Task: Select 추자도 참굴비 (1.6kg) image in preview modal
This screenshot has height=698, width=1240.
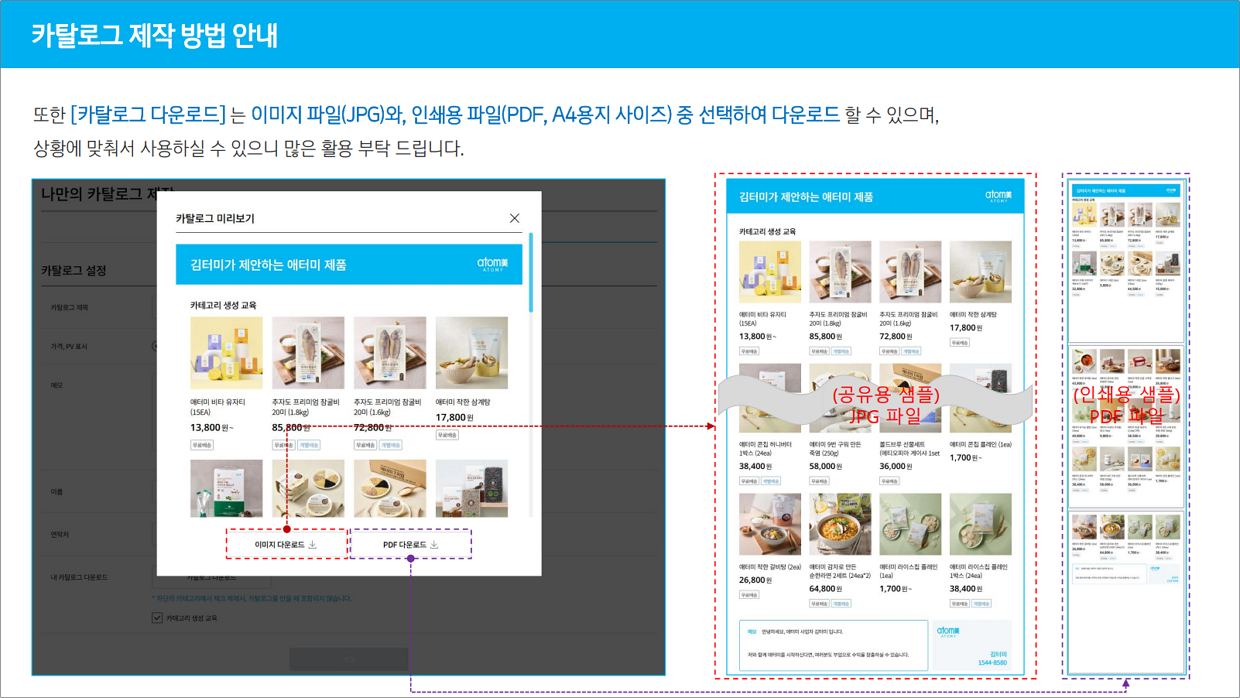Action: pos(390,354)
